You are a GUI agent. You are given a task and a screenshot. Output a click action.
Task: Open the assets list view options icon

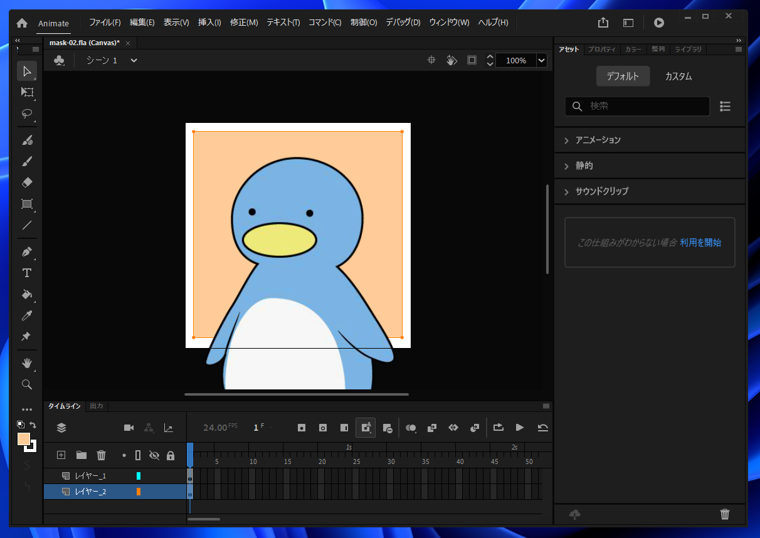[725, 107]
